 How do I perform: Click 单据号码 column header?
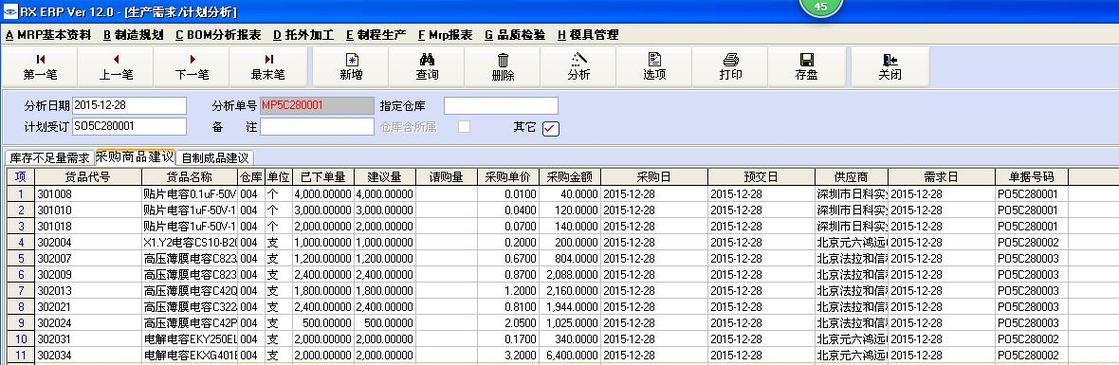(x=1031, y=176)
